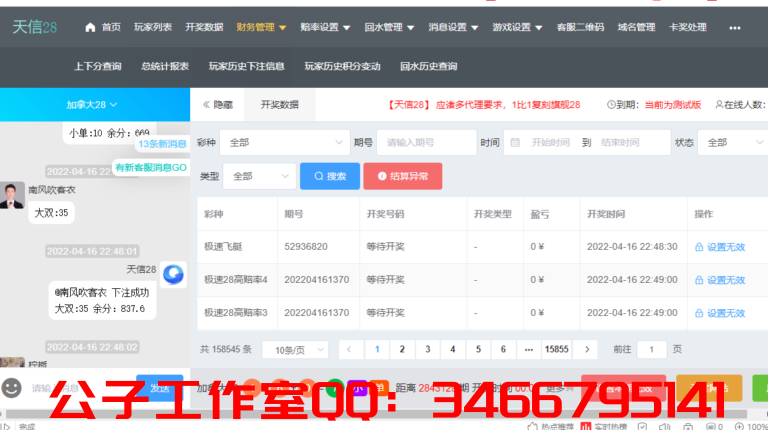The image size is (768, 430).
Task: Go to page 2
Action: (x=402, y=349)
